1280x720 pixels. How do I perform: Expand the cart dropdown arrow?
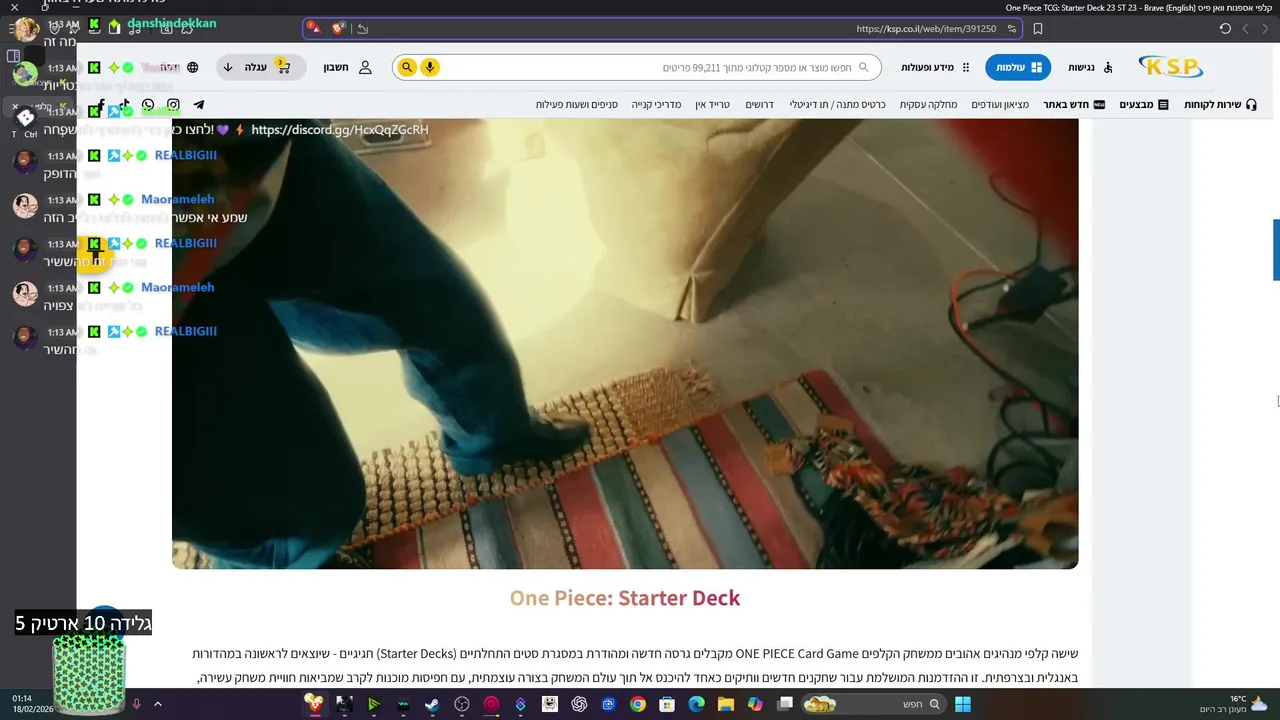point(228,67)
